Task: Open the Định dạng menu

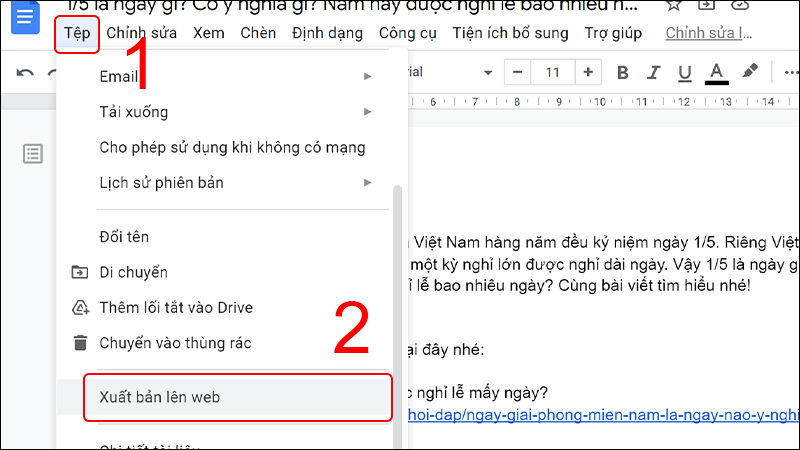Action: tap(327, 33)
